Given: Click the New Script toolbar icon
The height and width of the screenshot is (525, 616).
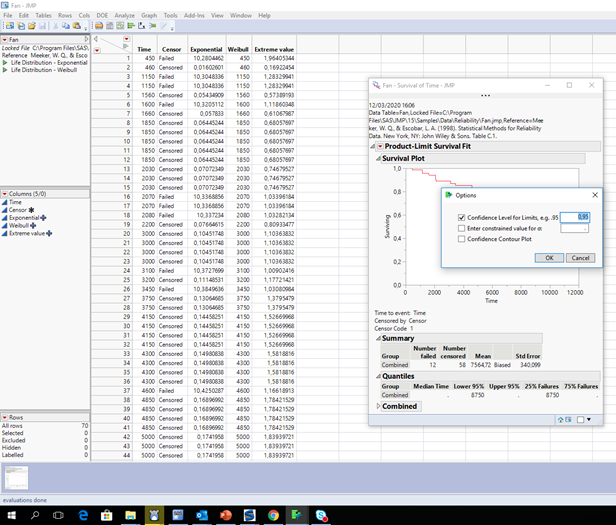Looking at the screenshot, I should [x=21, y=26].
